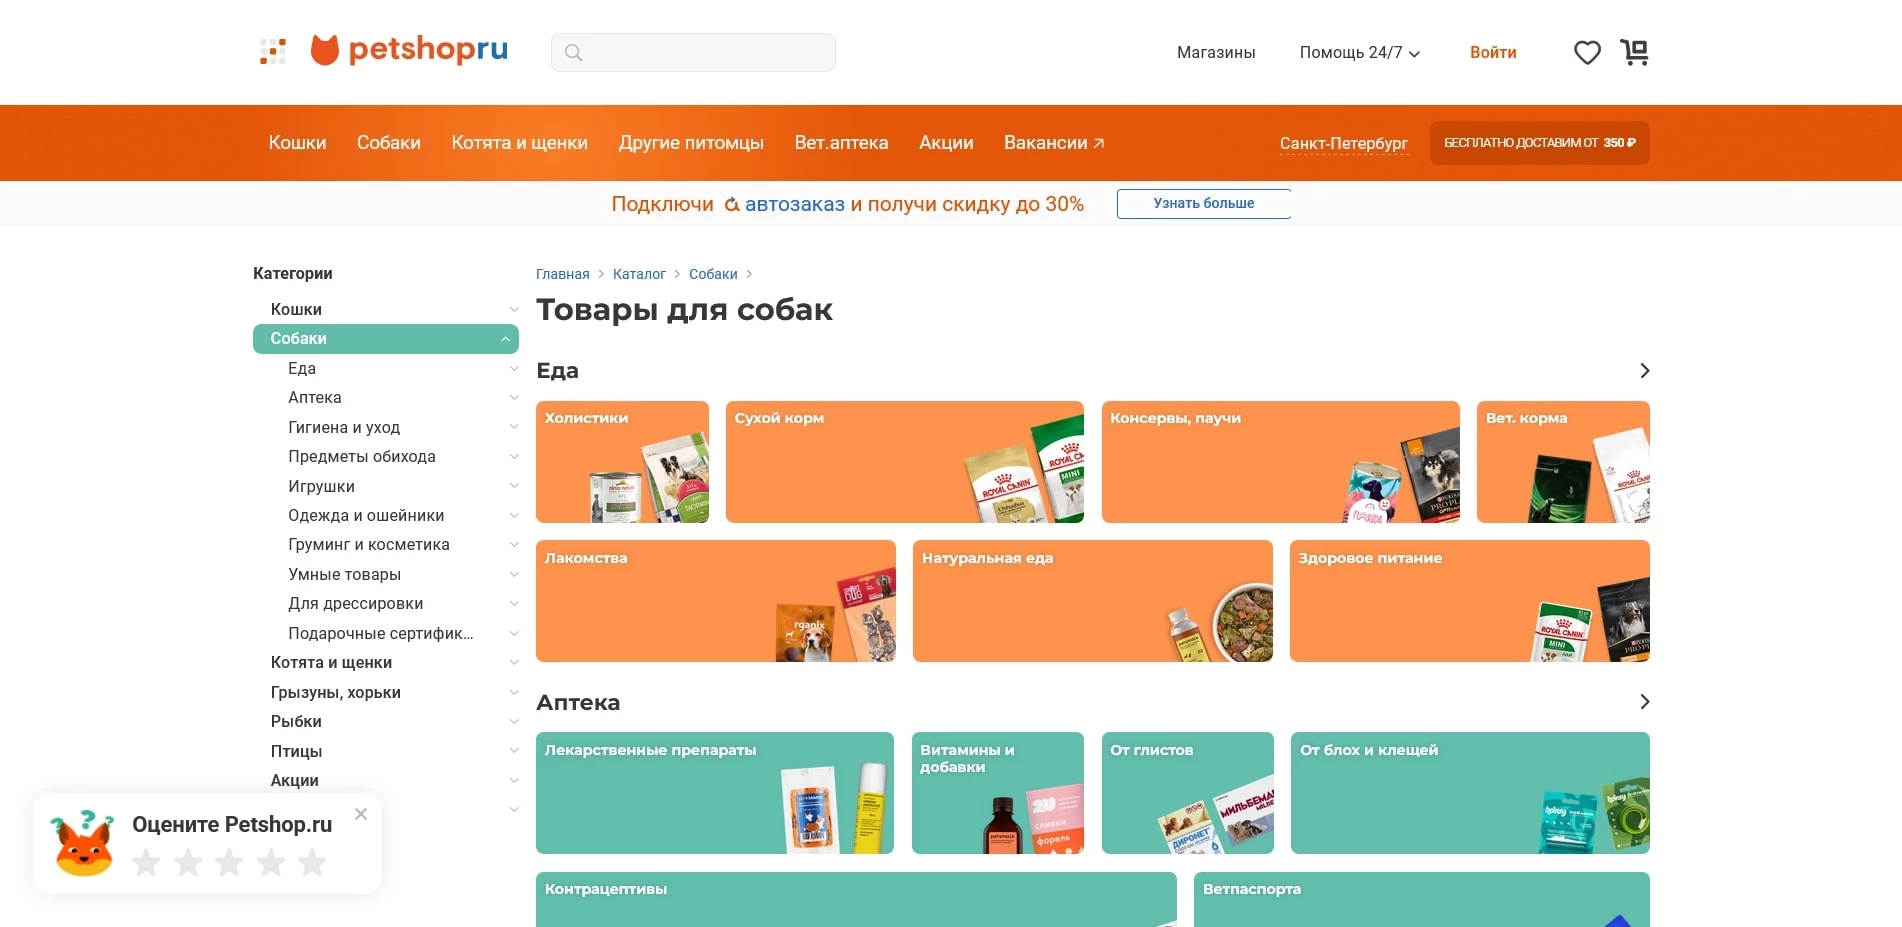Image resolution: width=1902 pixels, height=927 pixels.
Task: Click the arrow next to the Еда heading
Action: pyautogui.click(x=1643, y=370)
